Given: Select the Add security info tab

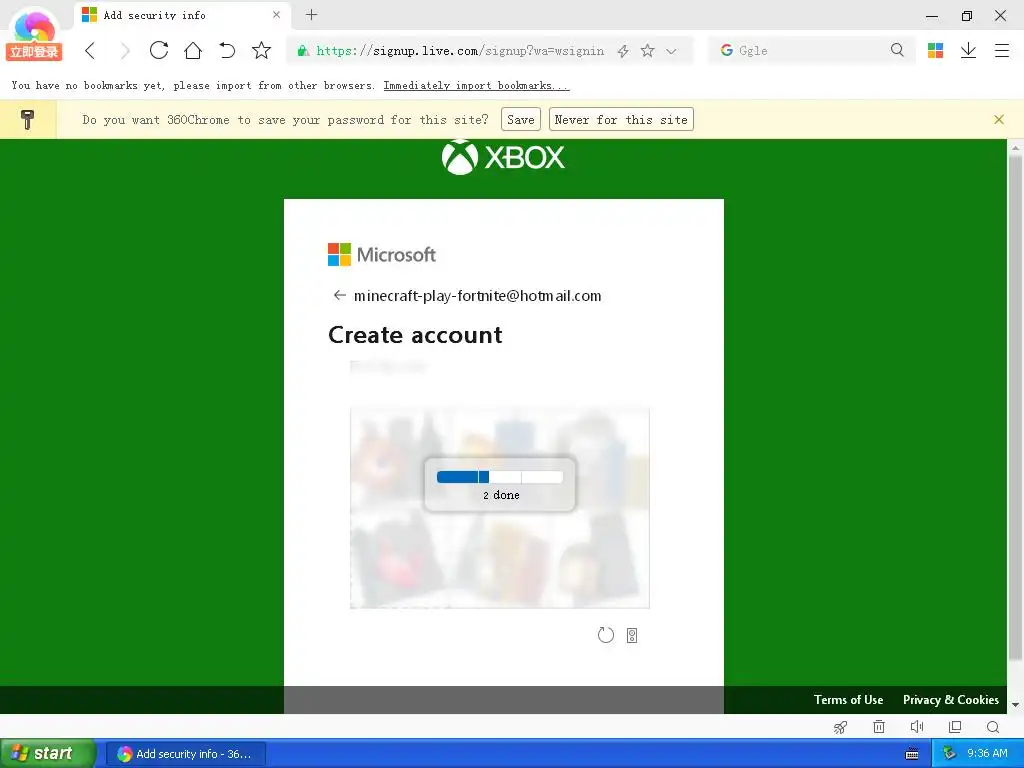Looking at the screenshot, I should pos(182,15).
